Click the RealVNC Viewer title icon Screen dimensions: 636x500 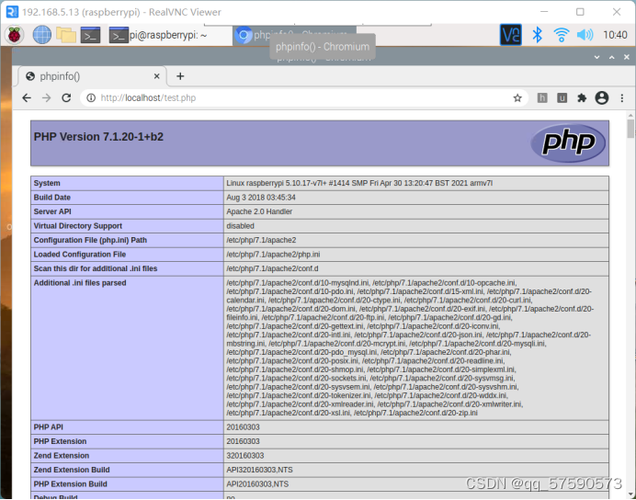(x=12, y=12)
